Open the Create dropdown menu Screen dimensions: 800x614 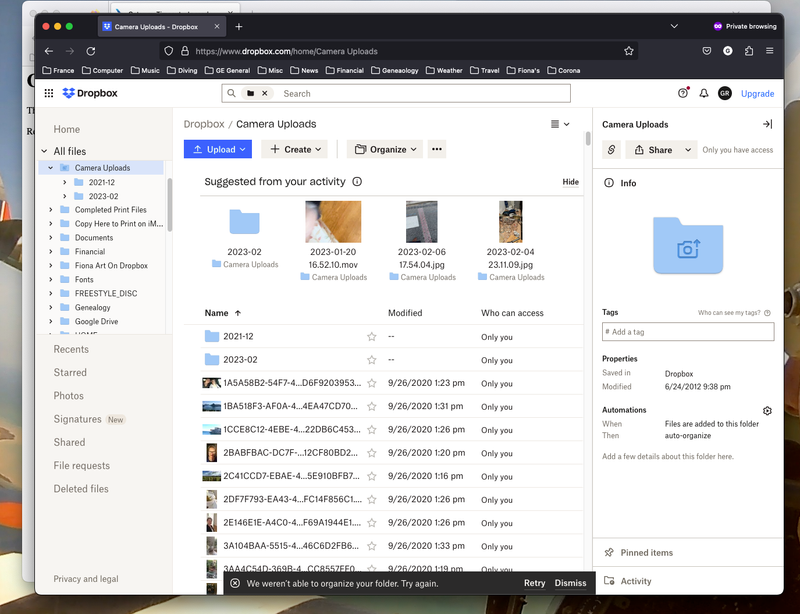click(x=296, y=149)
